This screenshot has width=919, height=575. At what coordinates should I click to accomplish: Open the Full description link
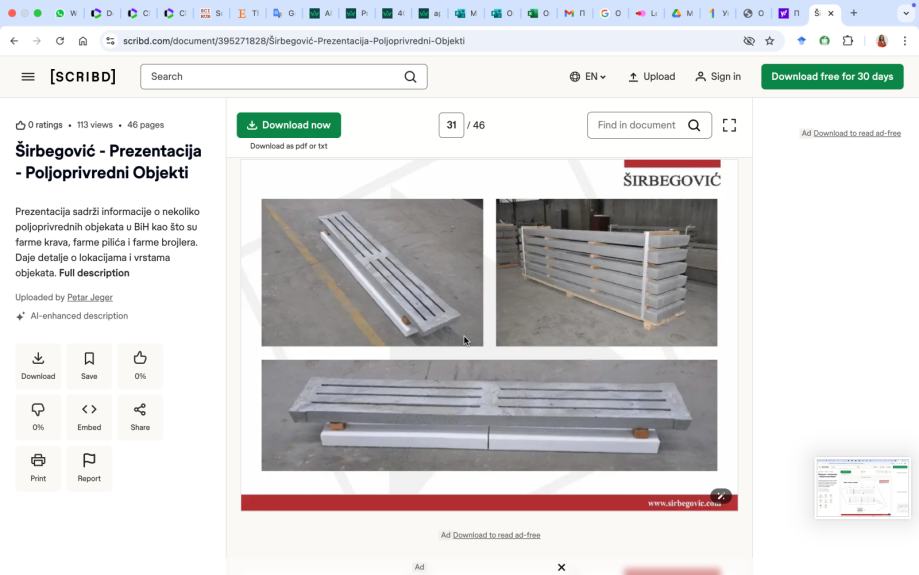coord(94,273)
